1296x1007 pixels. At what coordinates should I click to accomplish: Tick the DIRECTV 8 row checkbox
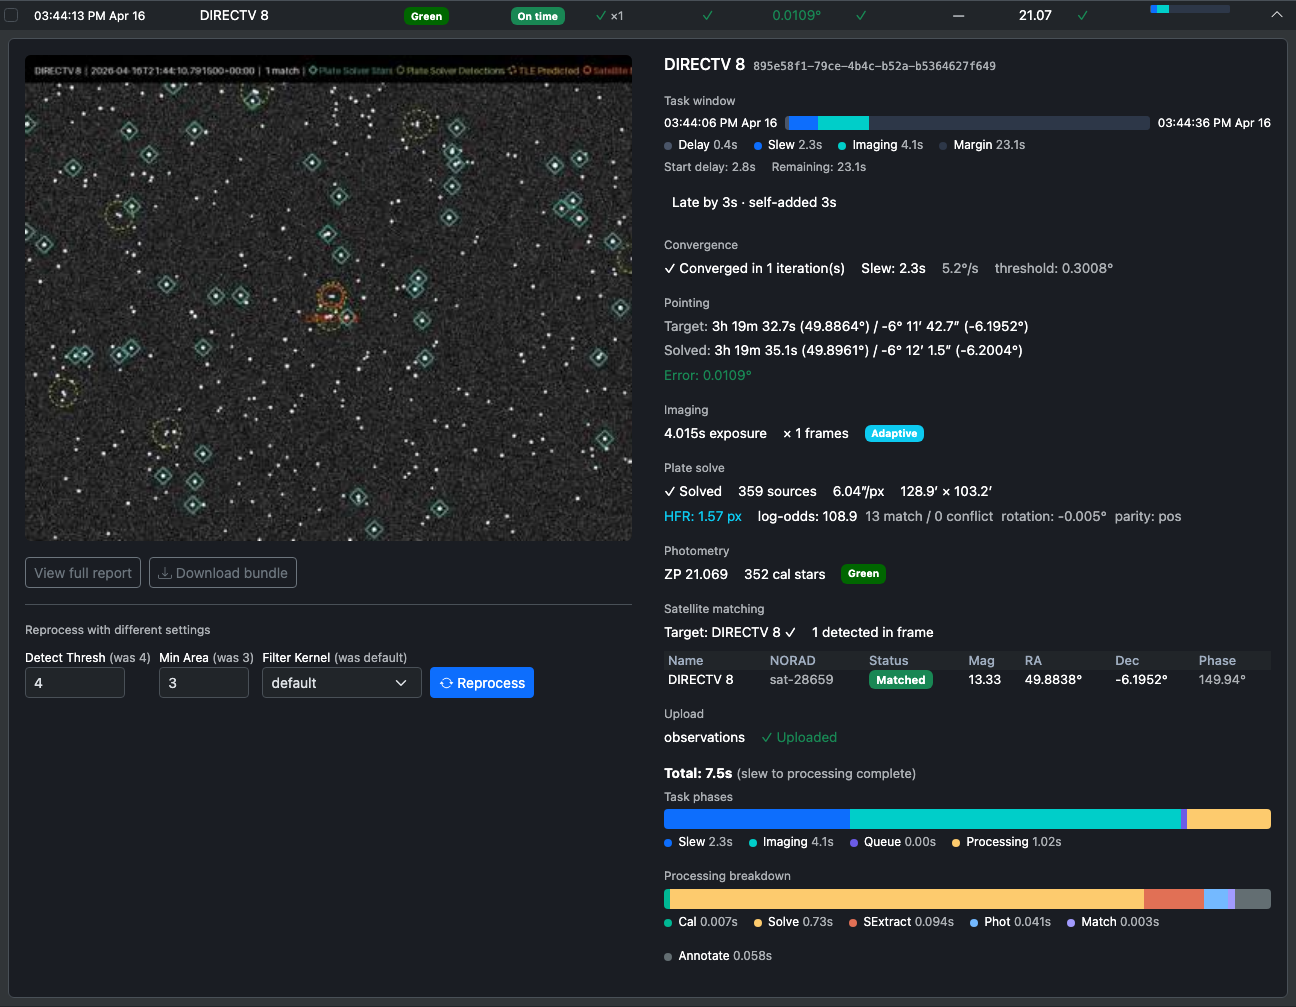[x=12, y=15]
